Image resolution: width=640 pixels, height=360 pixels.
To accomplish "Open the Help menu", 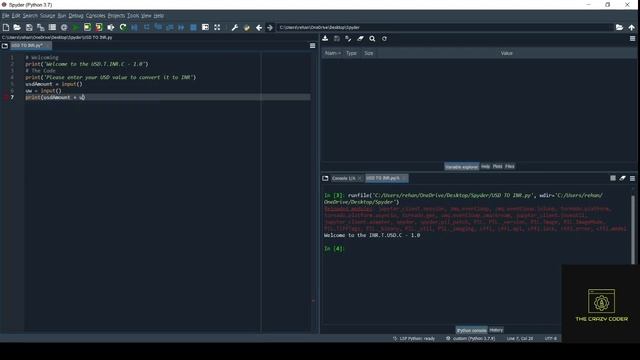I will pos(159,16).
